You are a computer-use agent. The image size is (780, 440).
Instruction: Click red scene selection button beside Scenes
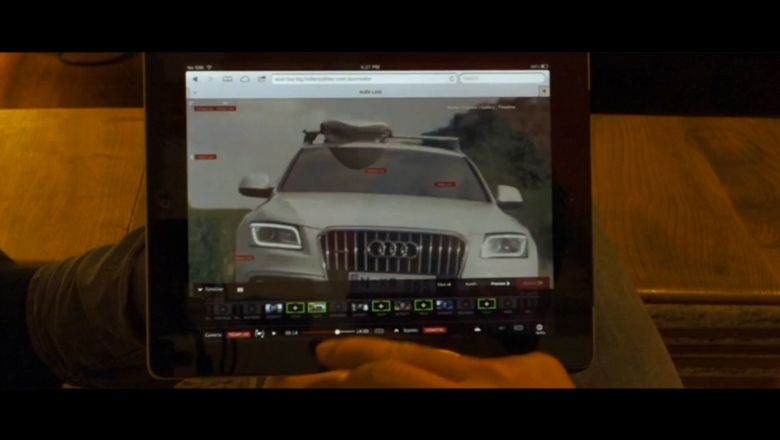(x=435, y=330)
